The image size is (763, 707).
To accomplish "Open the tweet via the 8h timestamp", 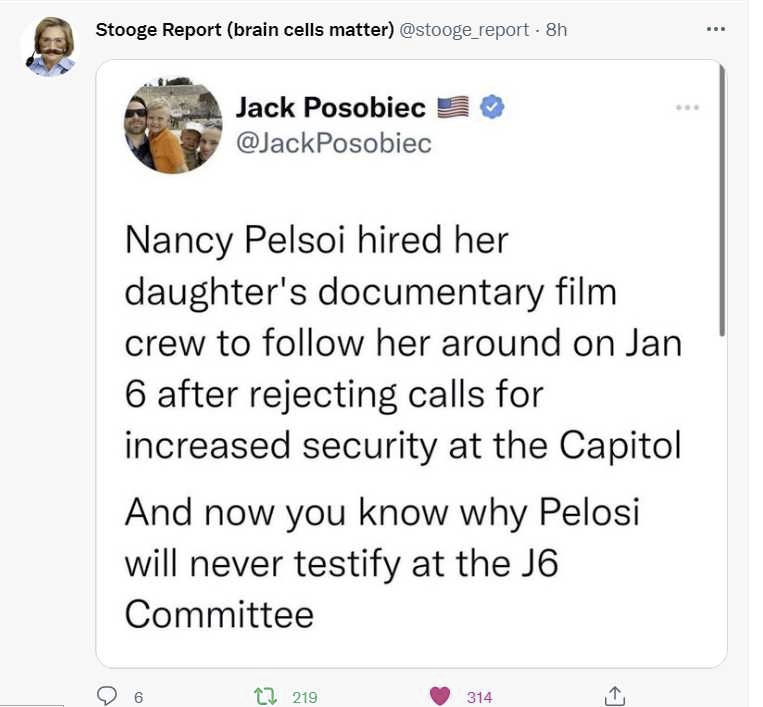I will click(x=556, y=29).
